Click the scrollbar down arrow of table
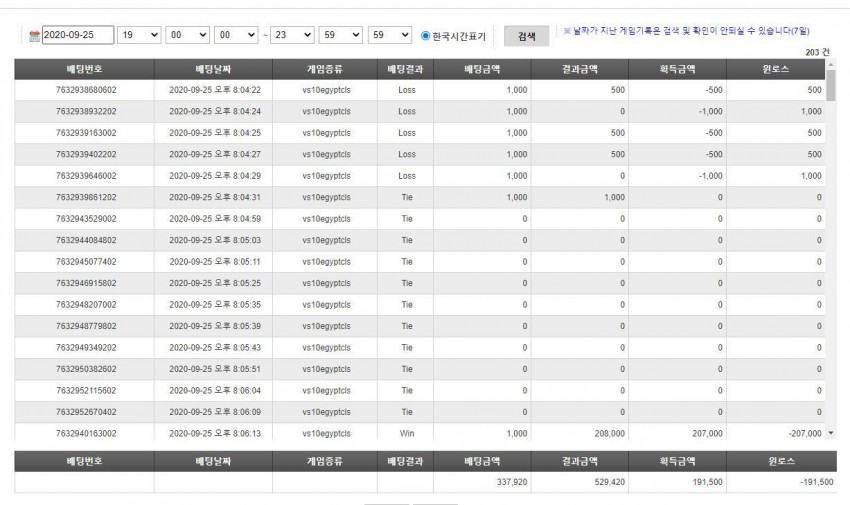 click(830, 432)
